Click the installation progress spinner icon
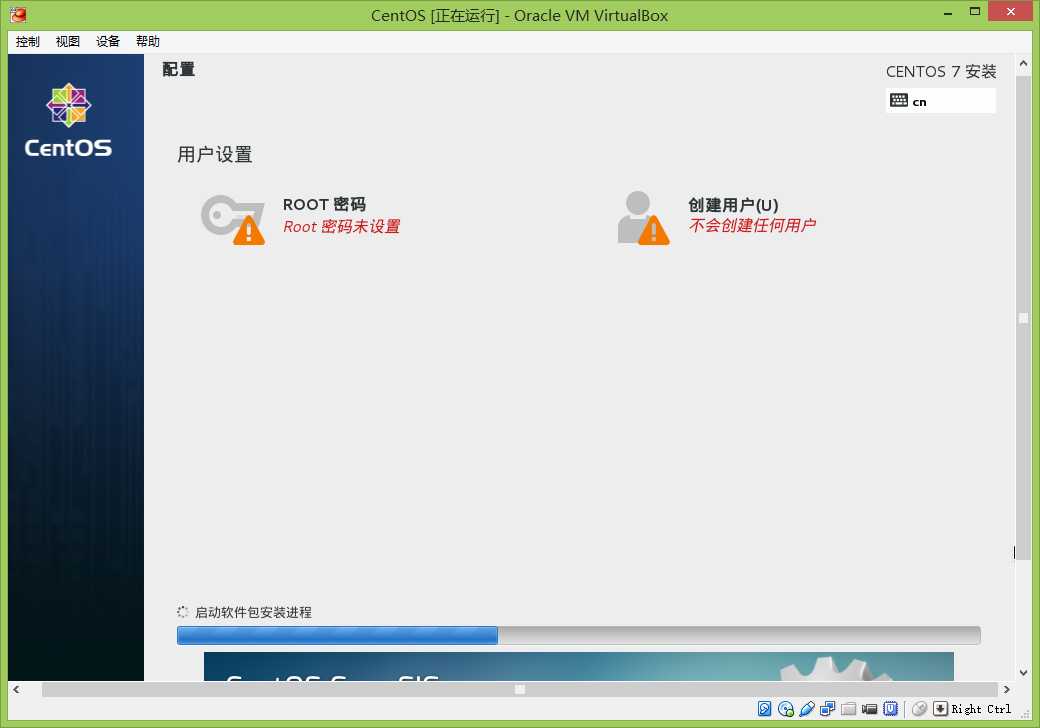Screen dimensions: 1040x728 182,611
